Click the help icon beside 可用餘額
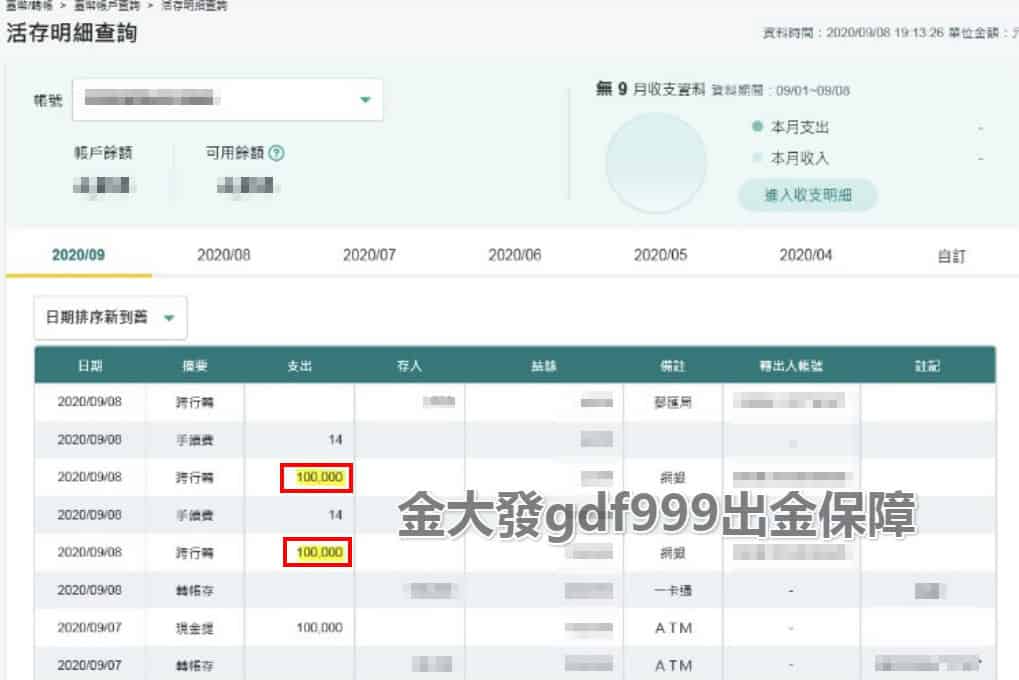The image size is (1019, 680). pos(277,153)
